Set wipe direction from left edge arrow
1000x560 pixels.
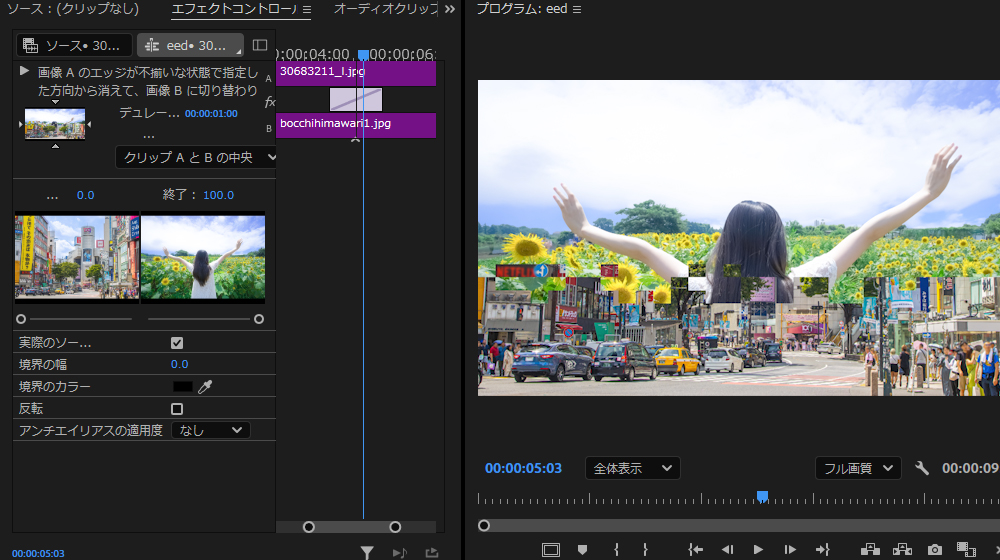20,124
